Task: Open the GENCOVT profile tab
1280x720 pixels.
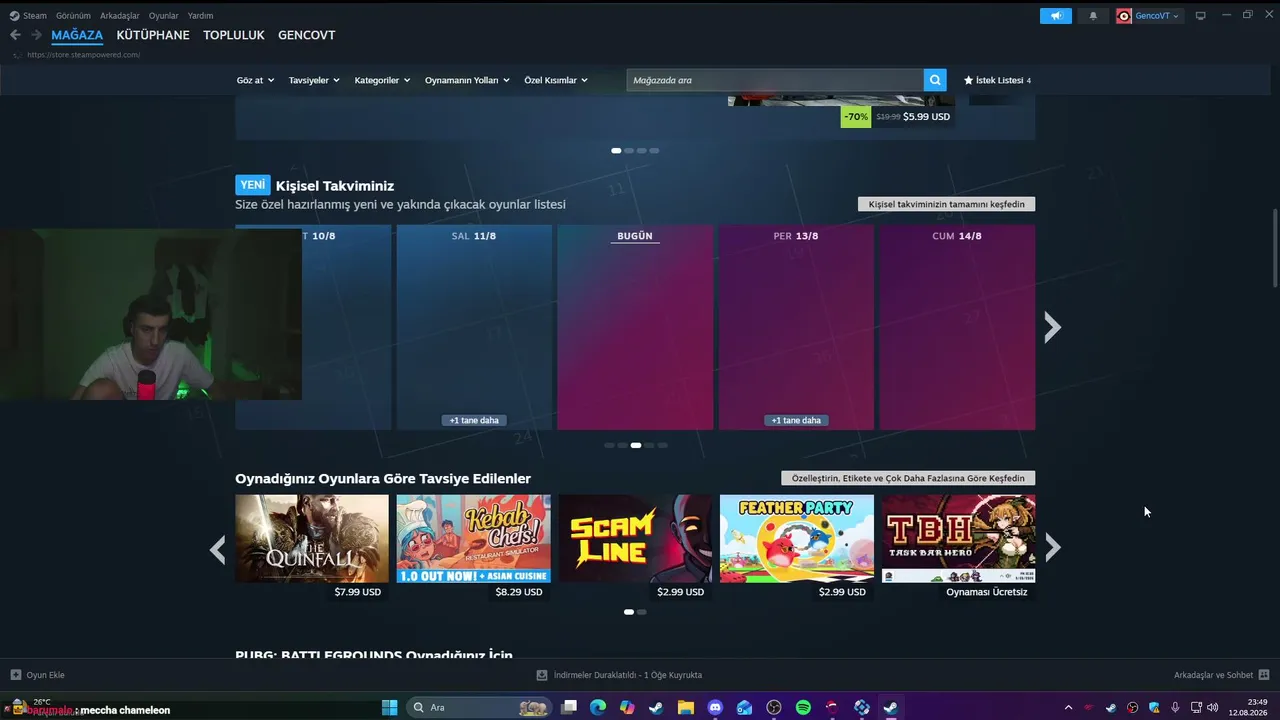Action: tap(307, 35)
